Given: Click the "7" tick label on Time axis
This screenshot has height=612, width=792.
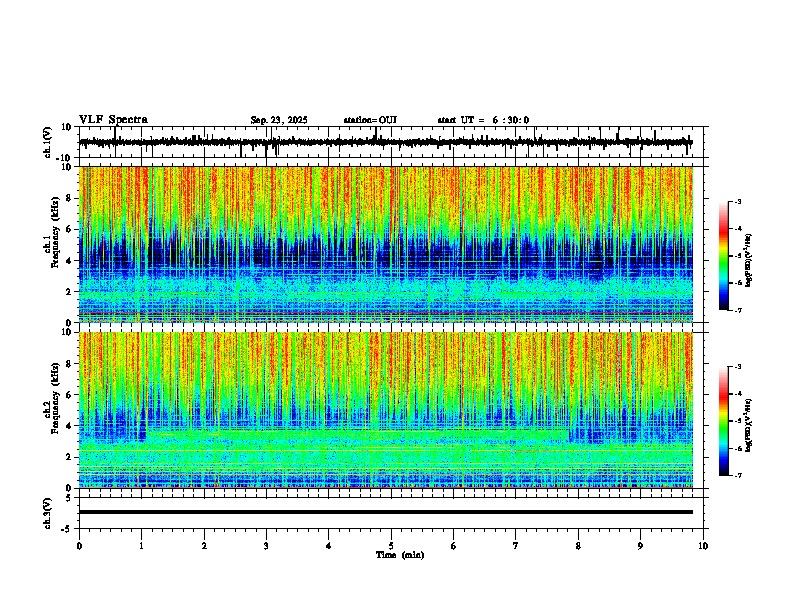Looking at the screenshot, I should coord(516,546).
